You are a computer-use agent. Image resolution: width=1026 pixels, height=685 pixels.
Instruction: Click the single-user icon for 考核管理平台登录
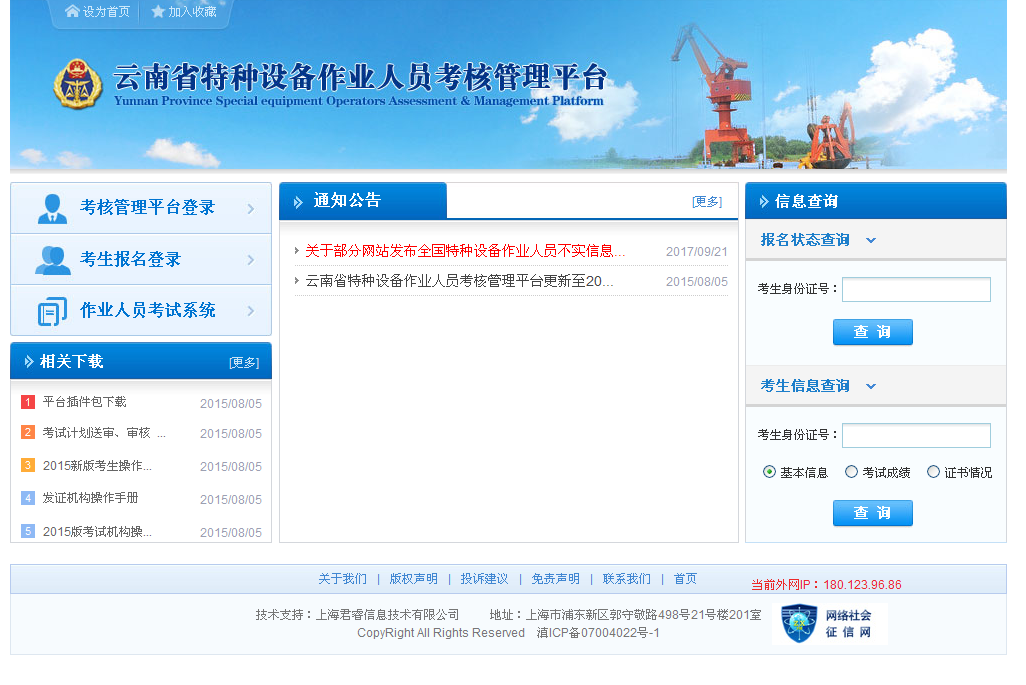[x=52, y=208]
